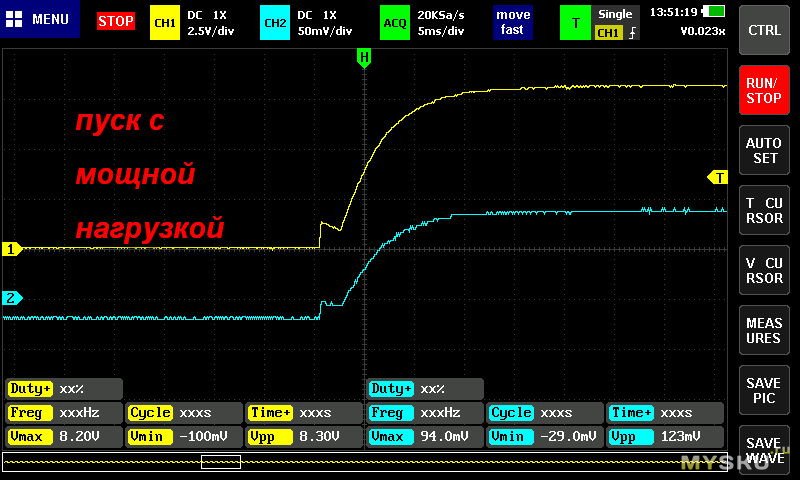The width and height of the screenshot is (800, 480).
Task: Open CH1 settings DC 1X 2.5V/div
Action: click(210, 23)
